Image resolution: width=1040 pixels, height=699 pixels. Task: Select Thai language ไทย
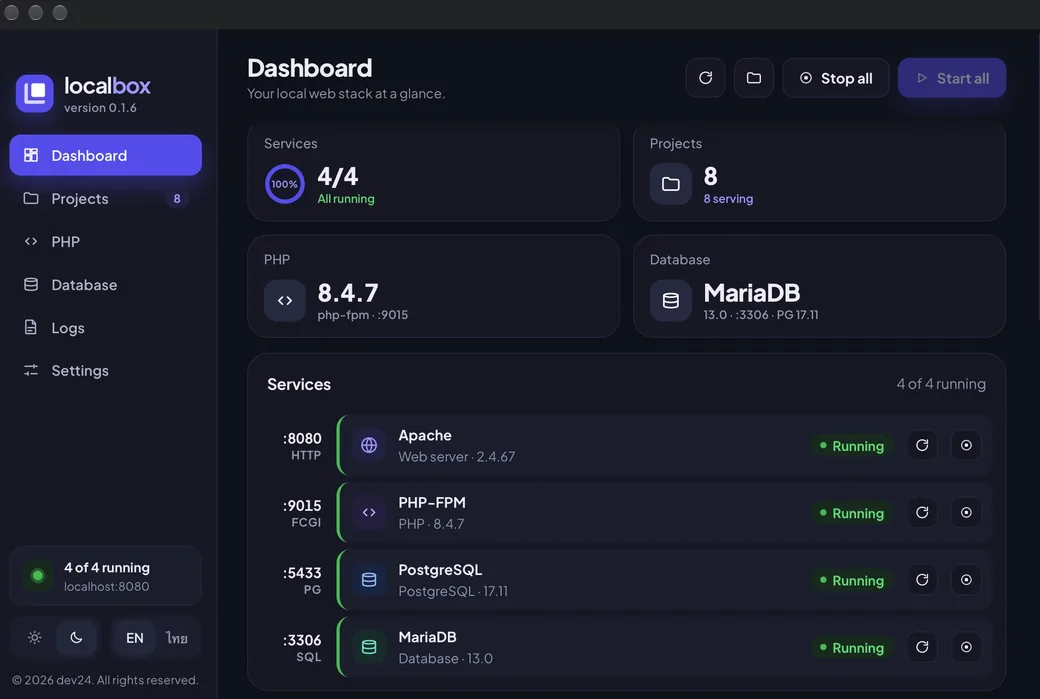tap(176, 638)
